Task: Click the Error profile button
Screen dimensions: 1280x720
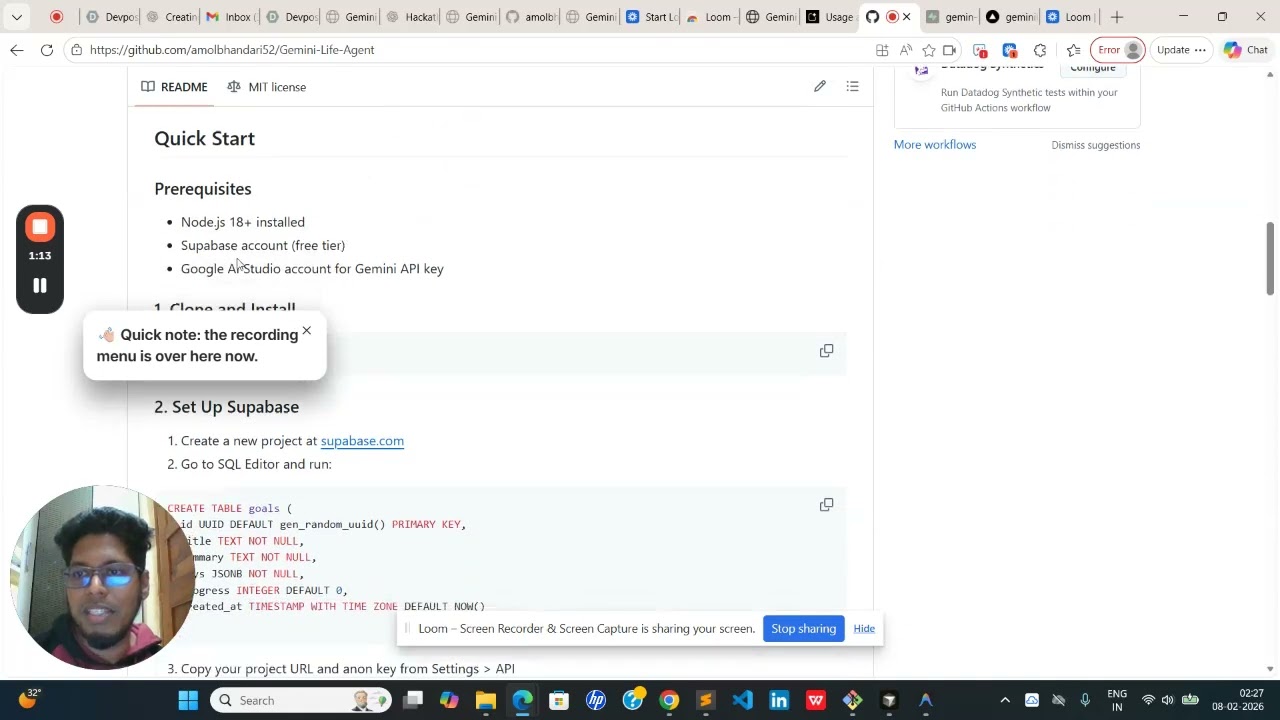Action: click(1120, 50)
